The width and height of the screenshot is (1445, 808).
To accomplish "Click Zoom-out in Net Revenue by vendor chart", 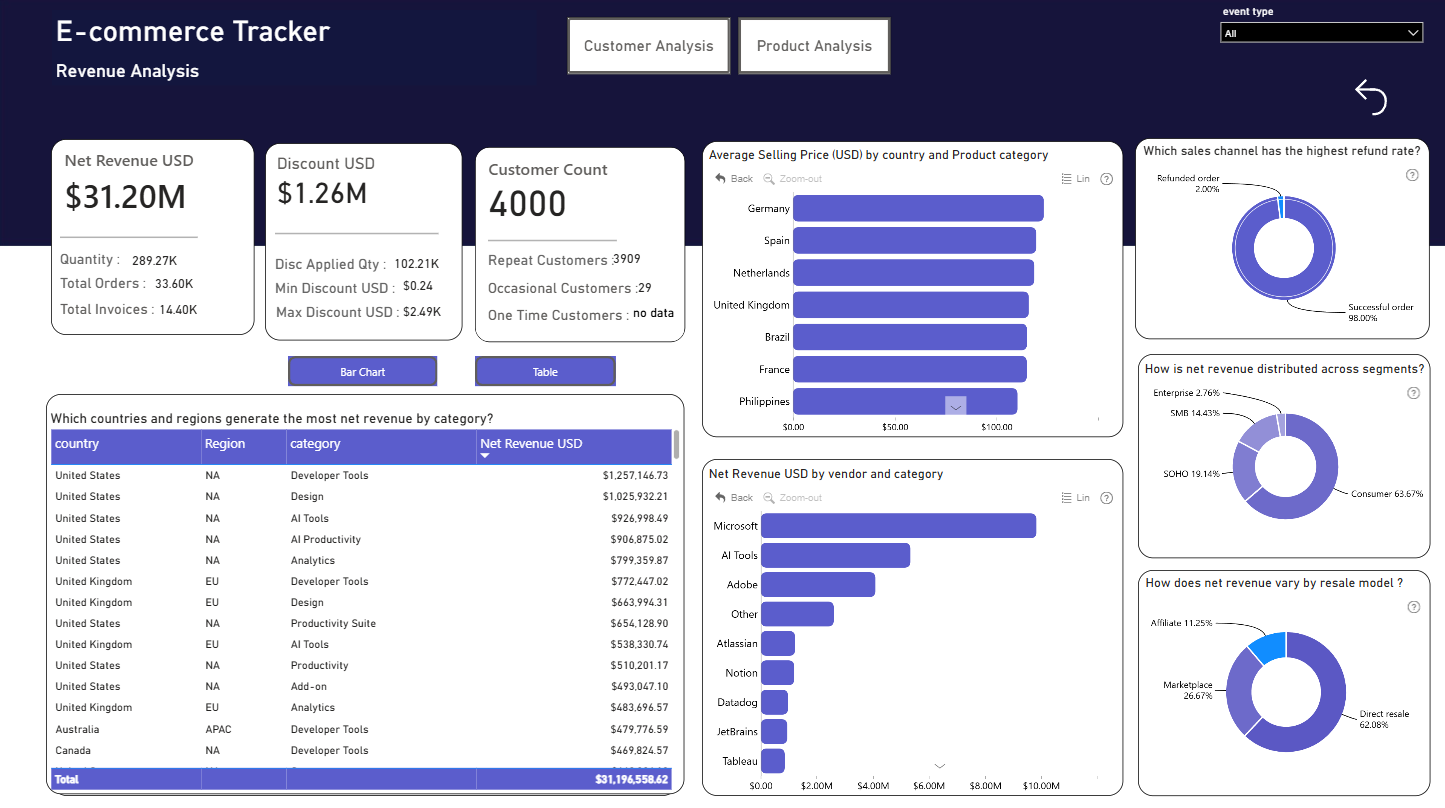I will (793, 498).
